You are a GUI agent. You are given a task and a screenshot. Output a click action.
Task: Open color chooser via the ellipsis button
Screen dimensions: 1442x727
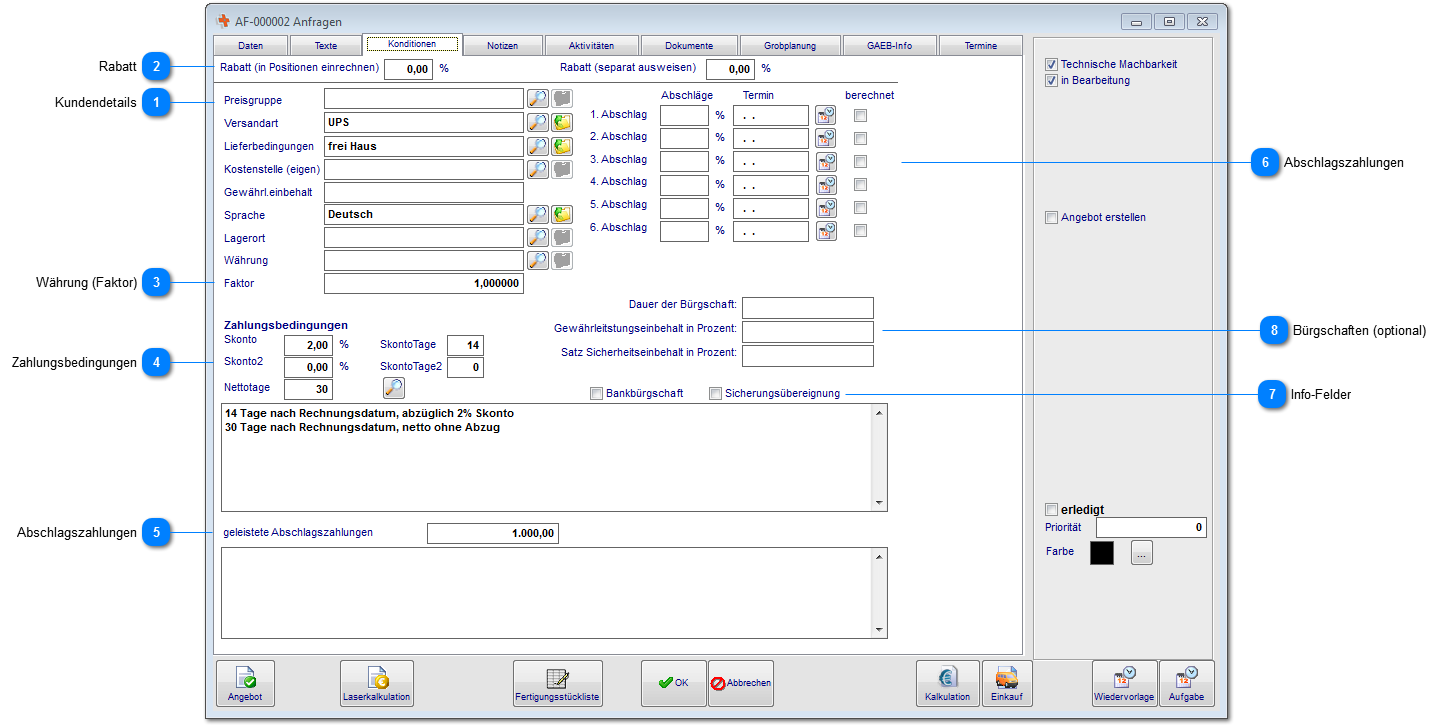1142,553
